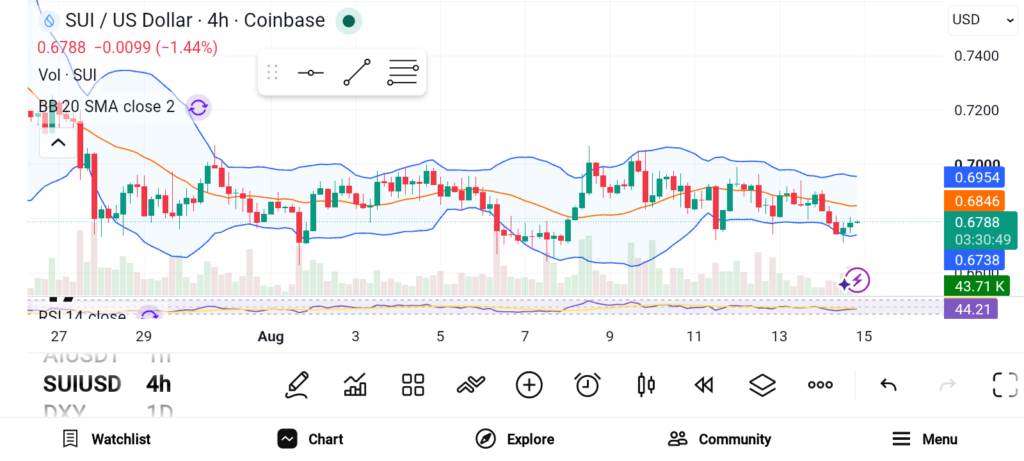
Task: Start bar replay with rewind icon
Action: [703, 385]
